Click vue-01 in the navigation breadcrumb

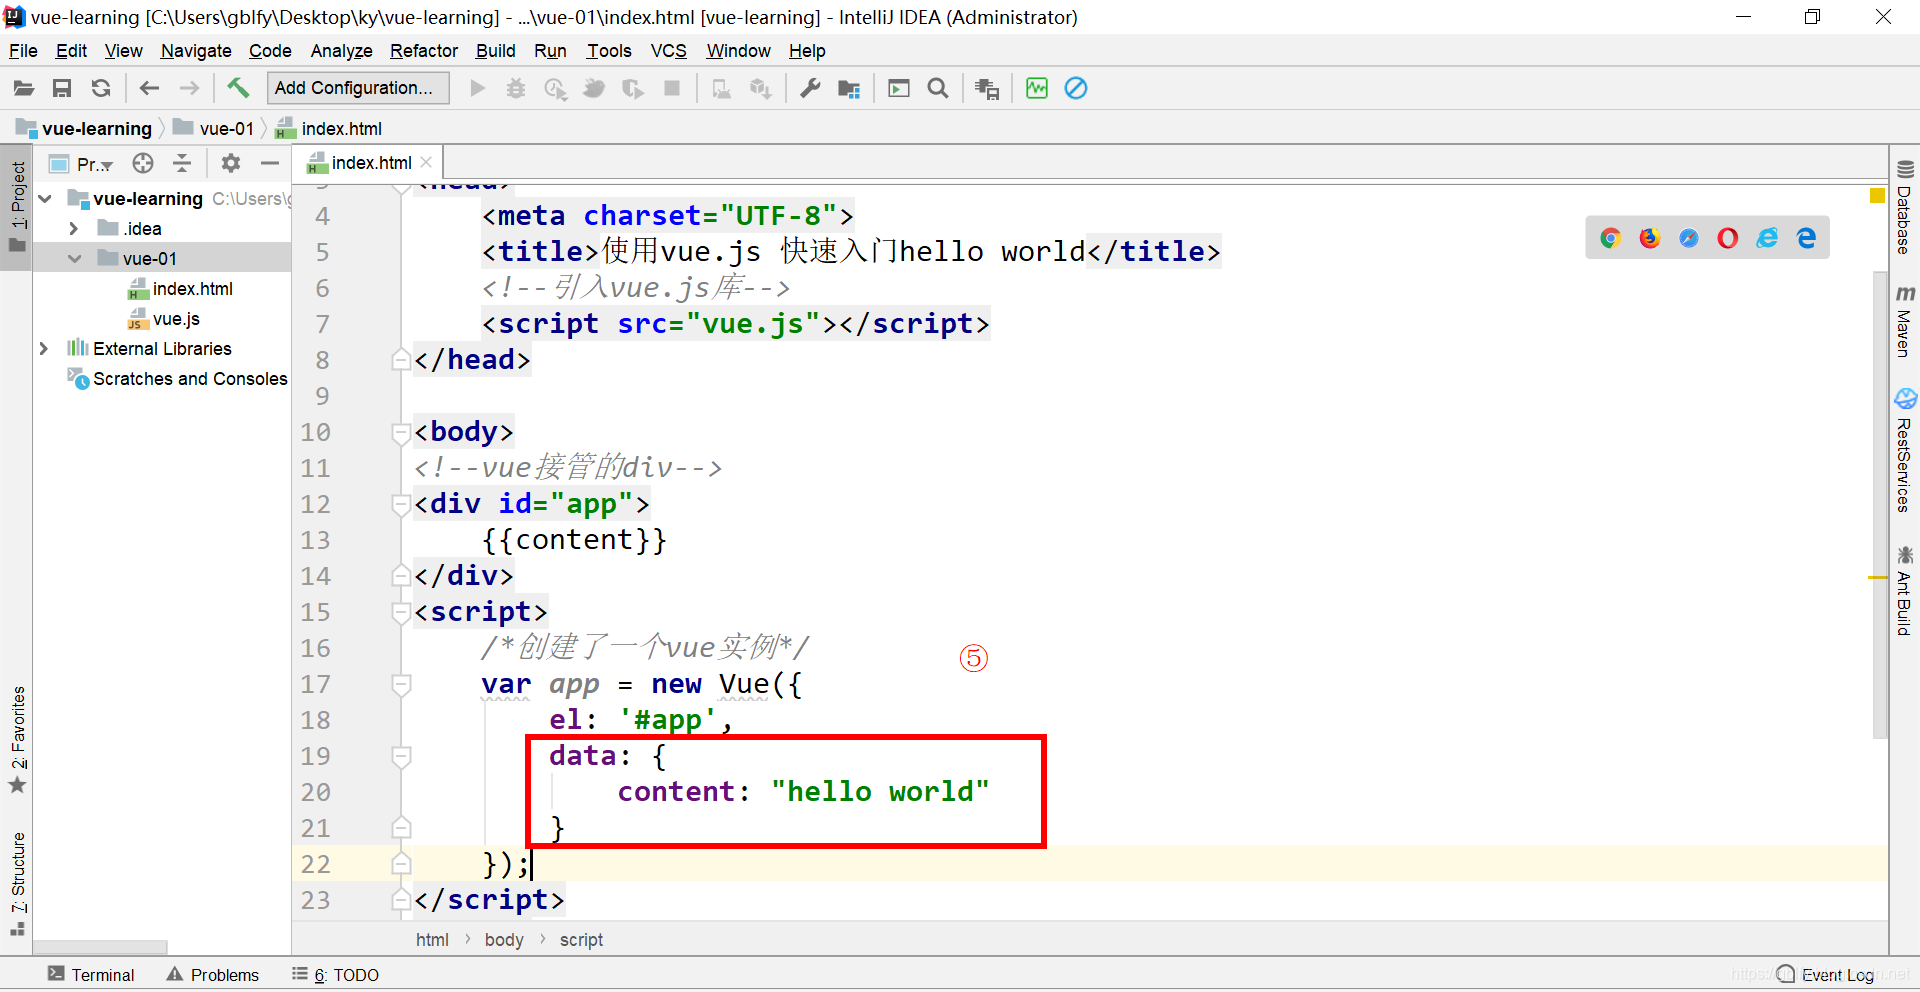pos(214,129)
